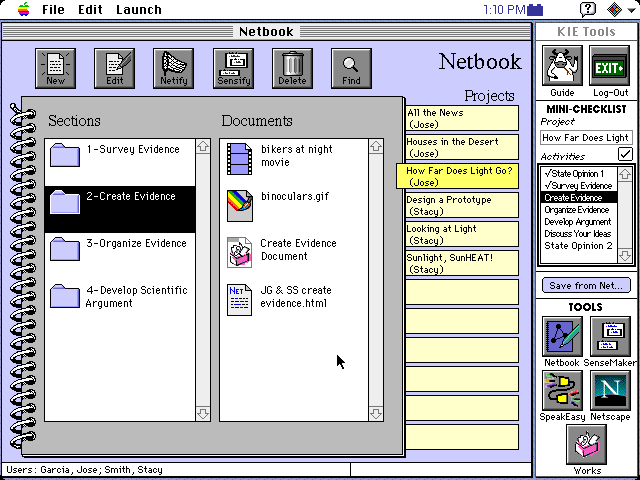Click the Activities list scroll down arrow

pos(625,256)
